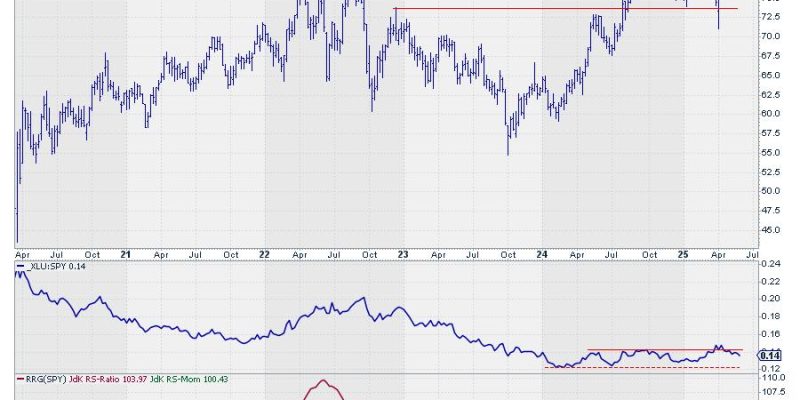Click the year 24 axis label
The width and height of the screenshot is (800, 400).
click(x=542, y=255)
